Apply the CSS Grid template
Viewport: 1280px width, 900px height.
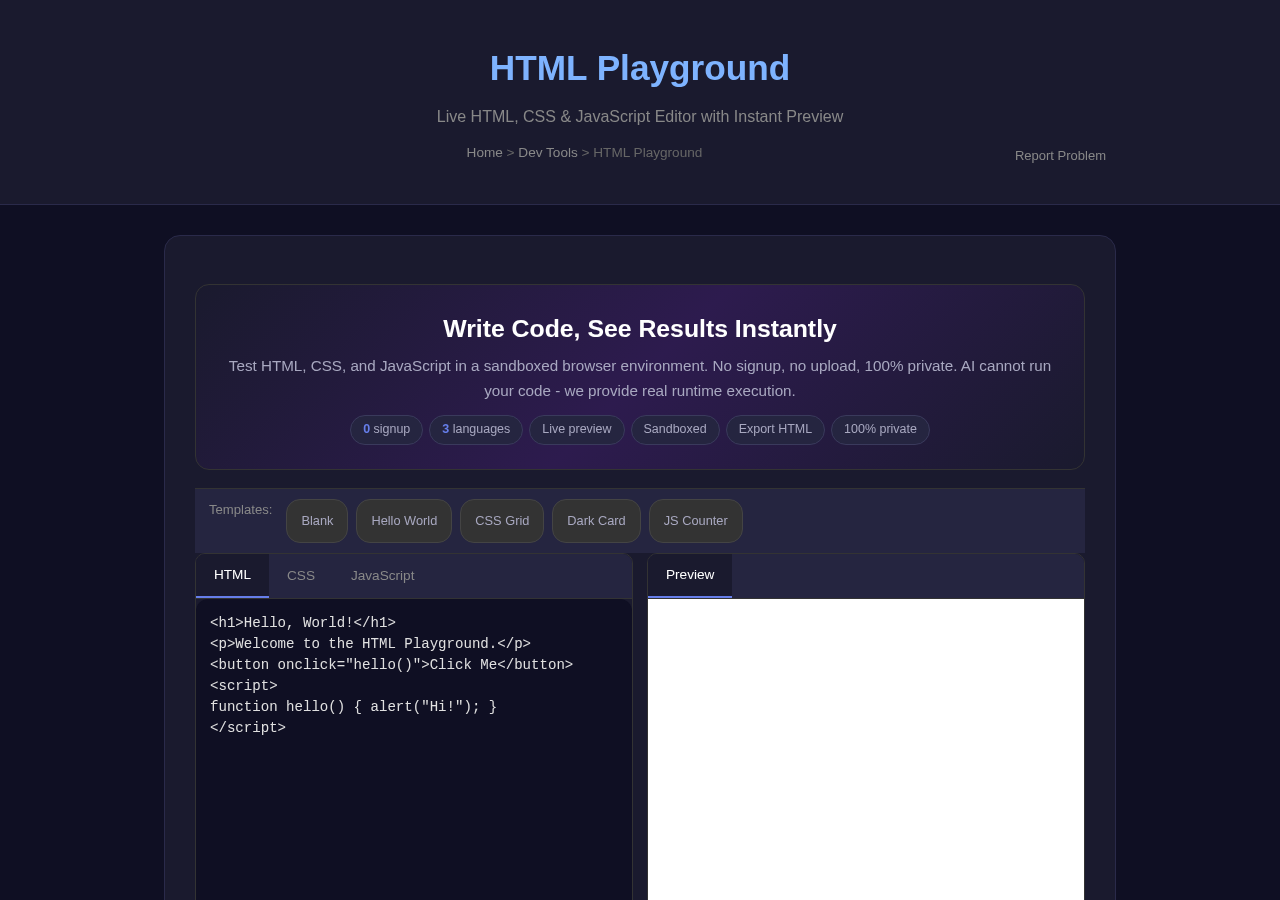[502, 521]
